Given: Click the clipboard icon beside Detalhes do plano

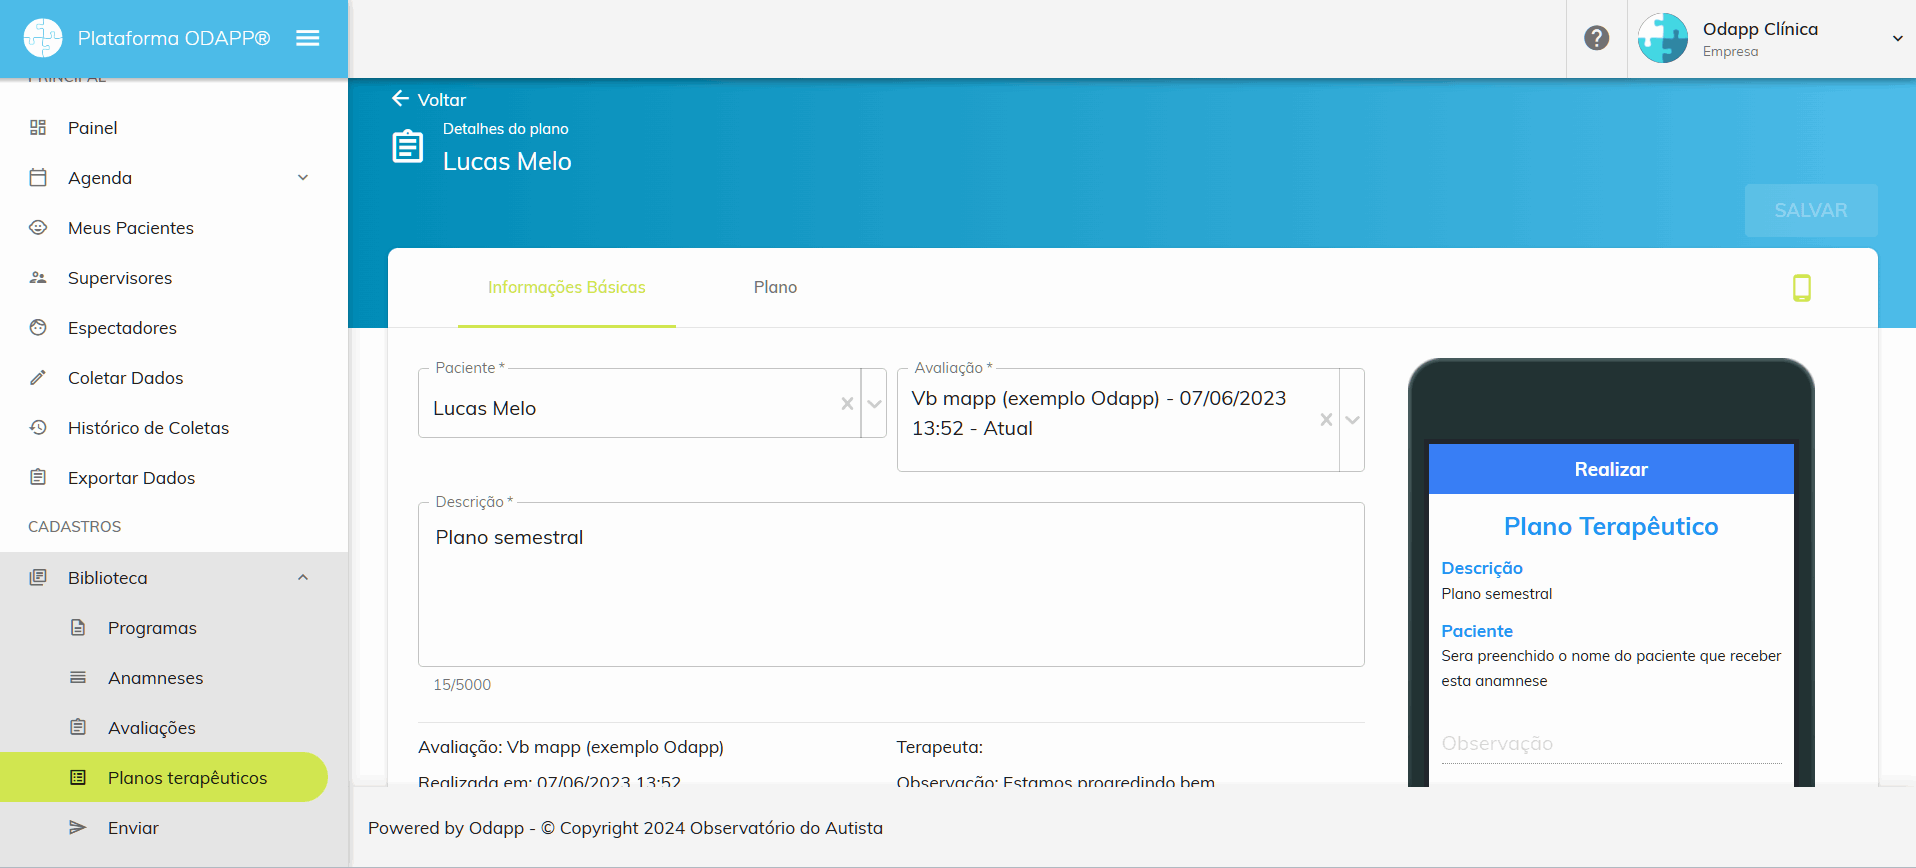Looking at the screenshot, I should point(407,146).
